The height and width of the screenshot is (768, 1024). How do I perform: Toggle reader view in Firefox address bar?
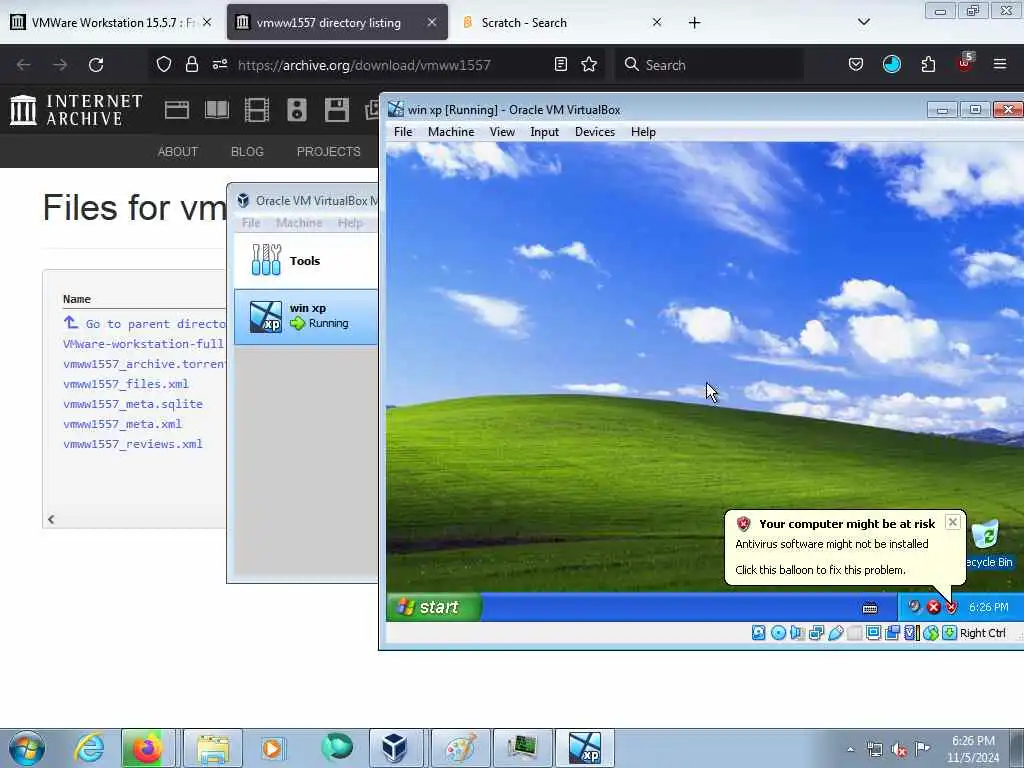(560, 64)
